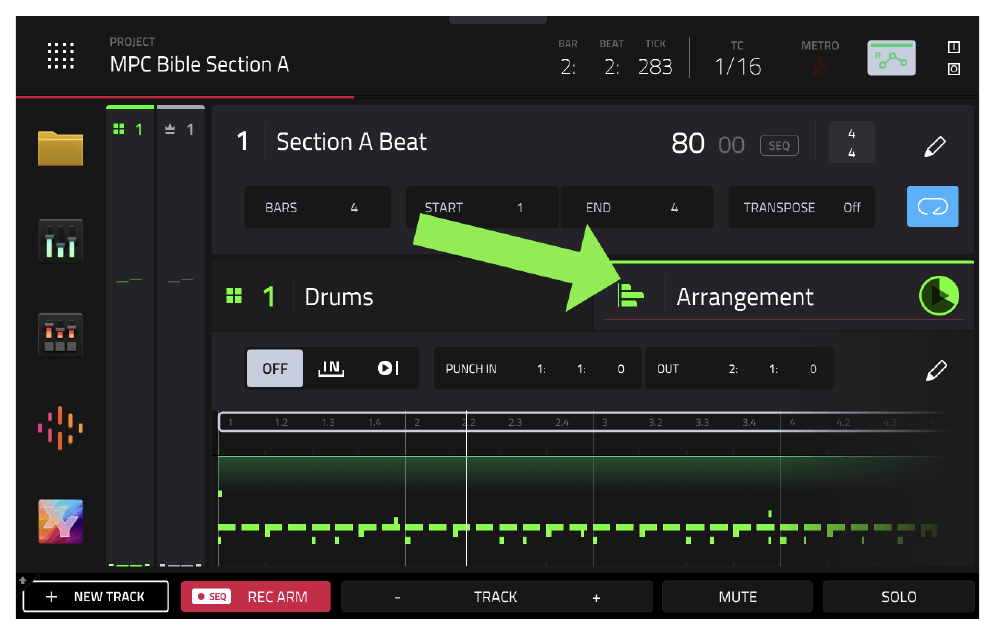Open the Arrangement view tab
Screen dimensions: 996x636
click(x=744, y=297)
